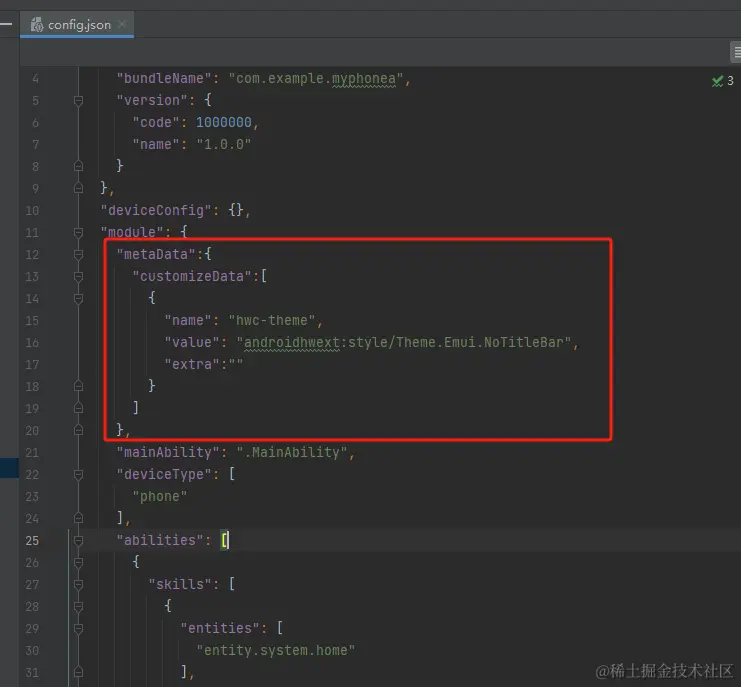741x687 pixels.
Task: Collapse the "abilities" array on line 25
Action: 78,541
